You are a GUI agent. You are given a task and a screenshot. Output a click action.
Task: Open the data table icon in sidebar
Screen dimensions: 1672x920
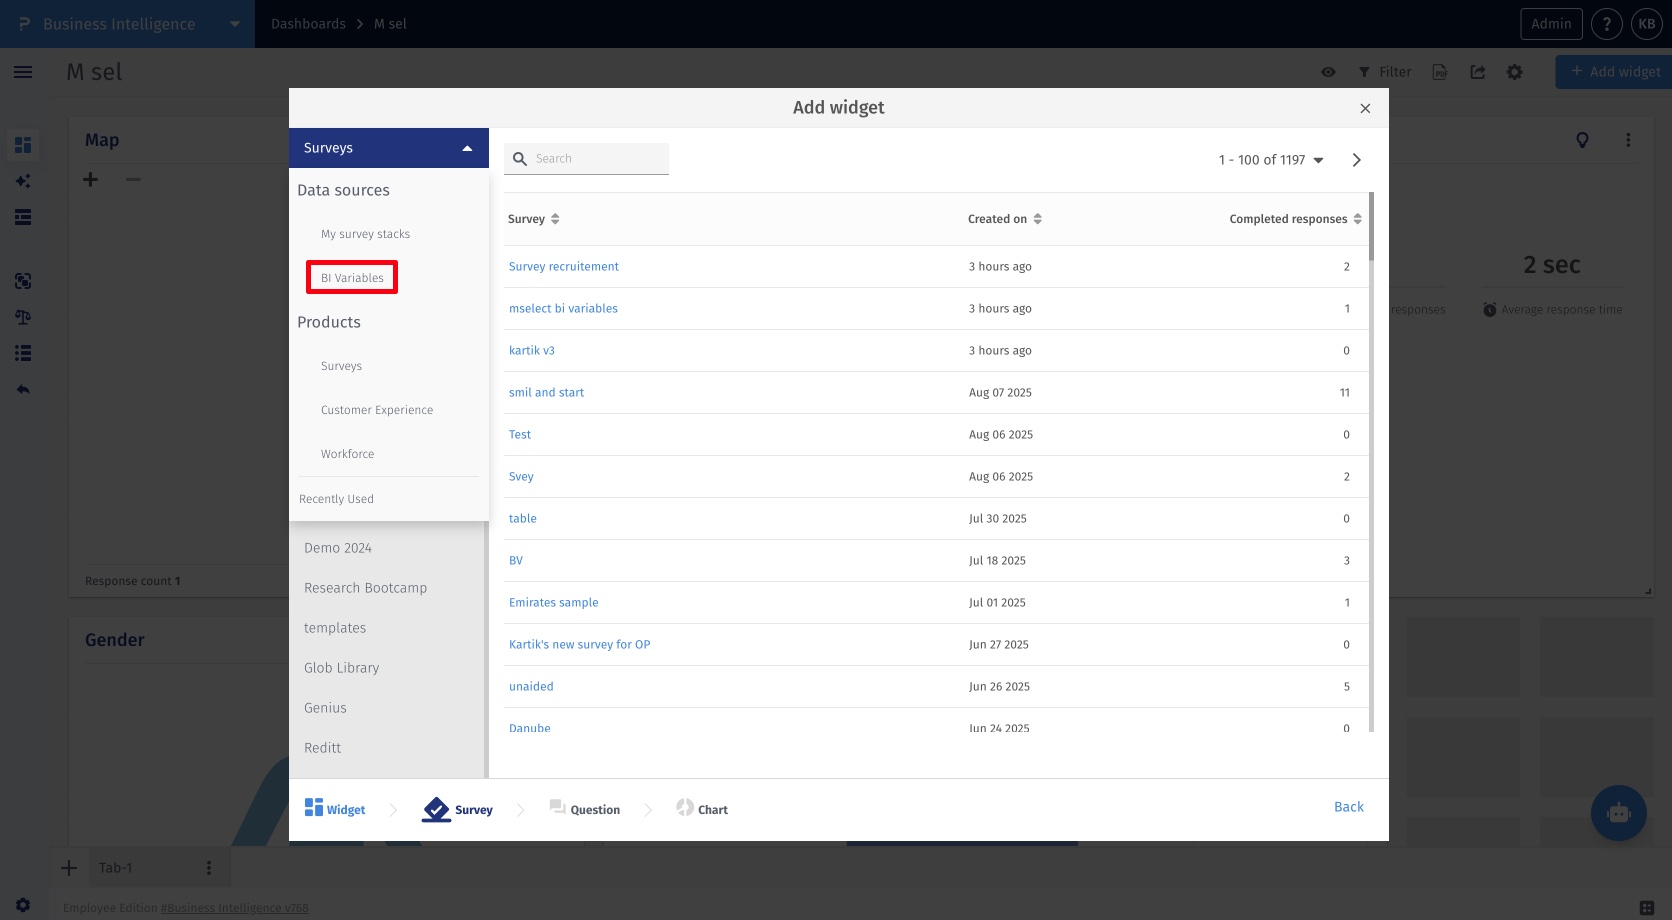pos(23,217)
